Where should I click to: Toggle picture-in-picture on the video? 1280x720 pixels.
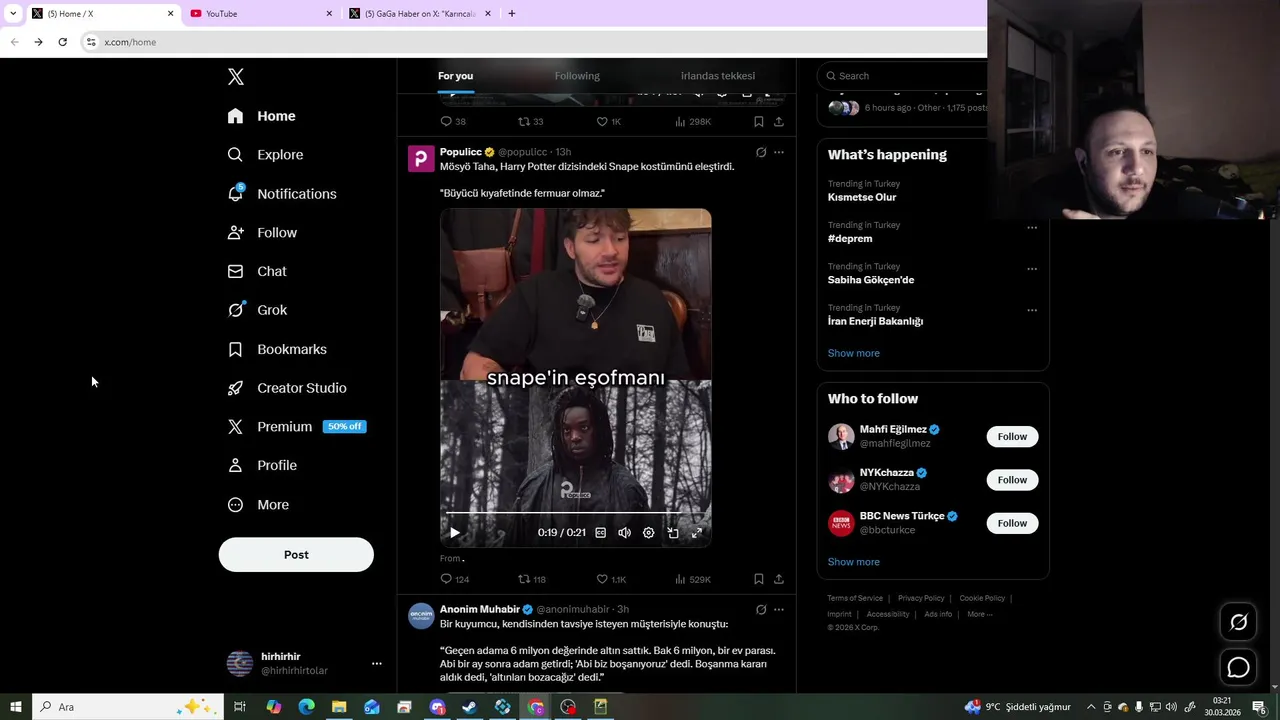(673, 533)
